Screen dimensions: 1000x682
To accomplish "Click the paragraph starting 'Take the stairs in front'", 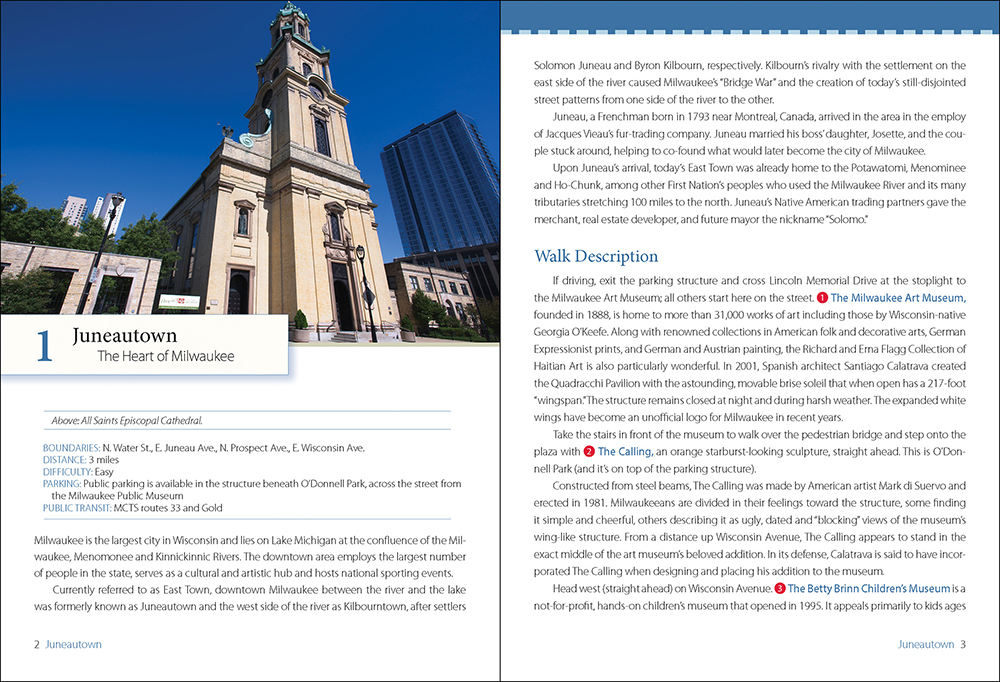I will coord(750,452).
